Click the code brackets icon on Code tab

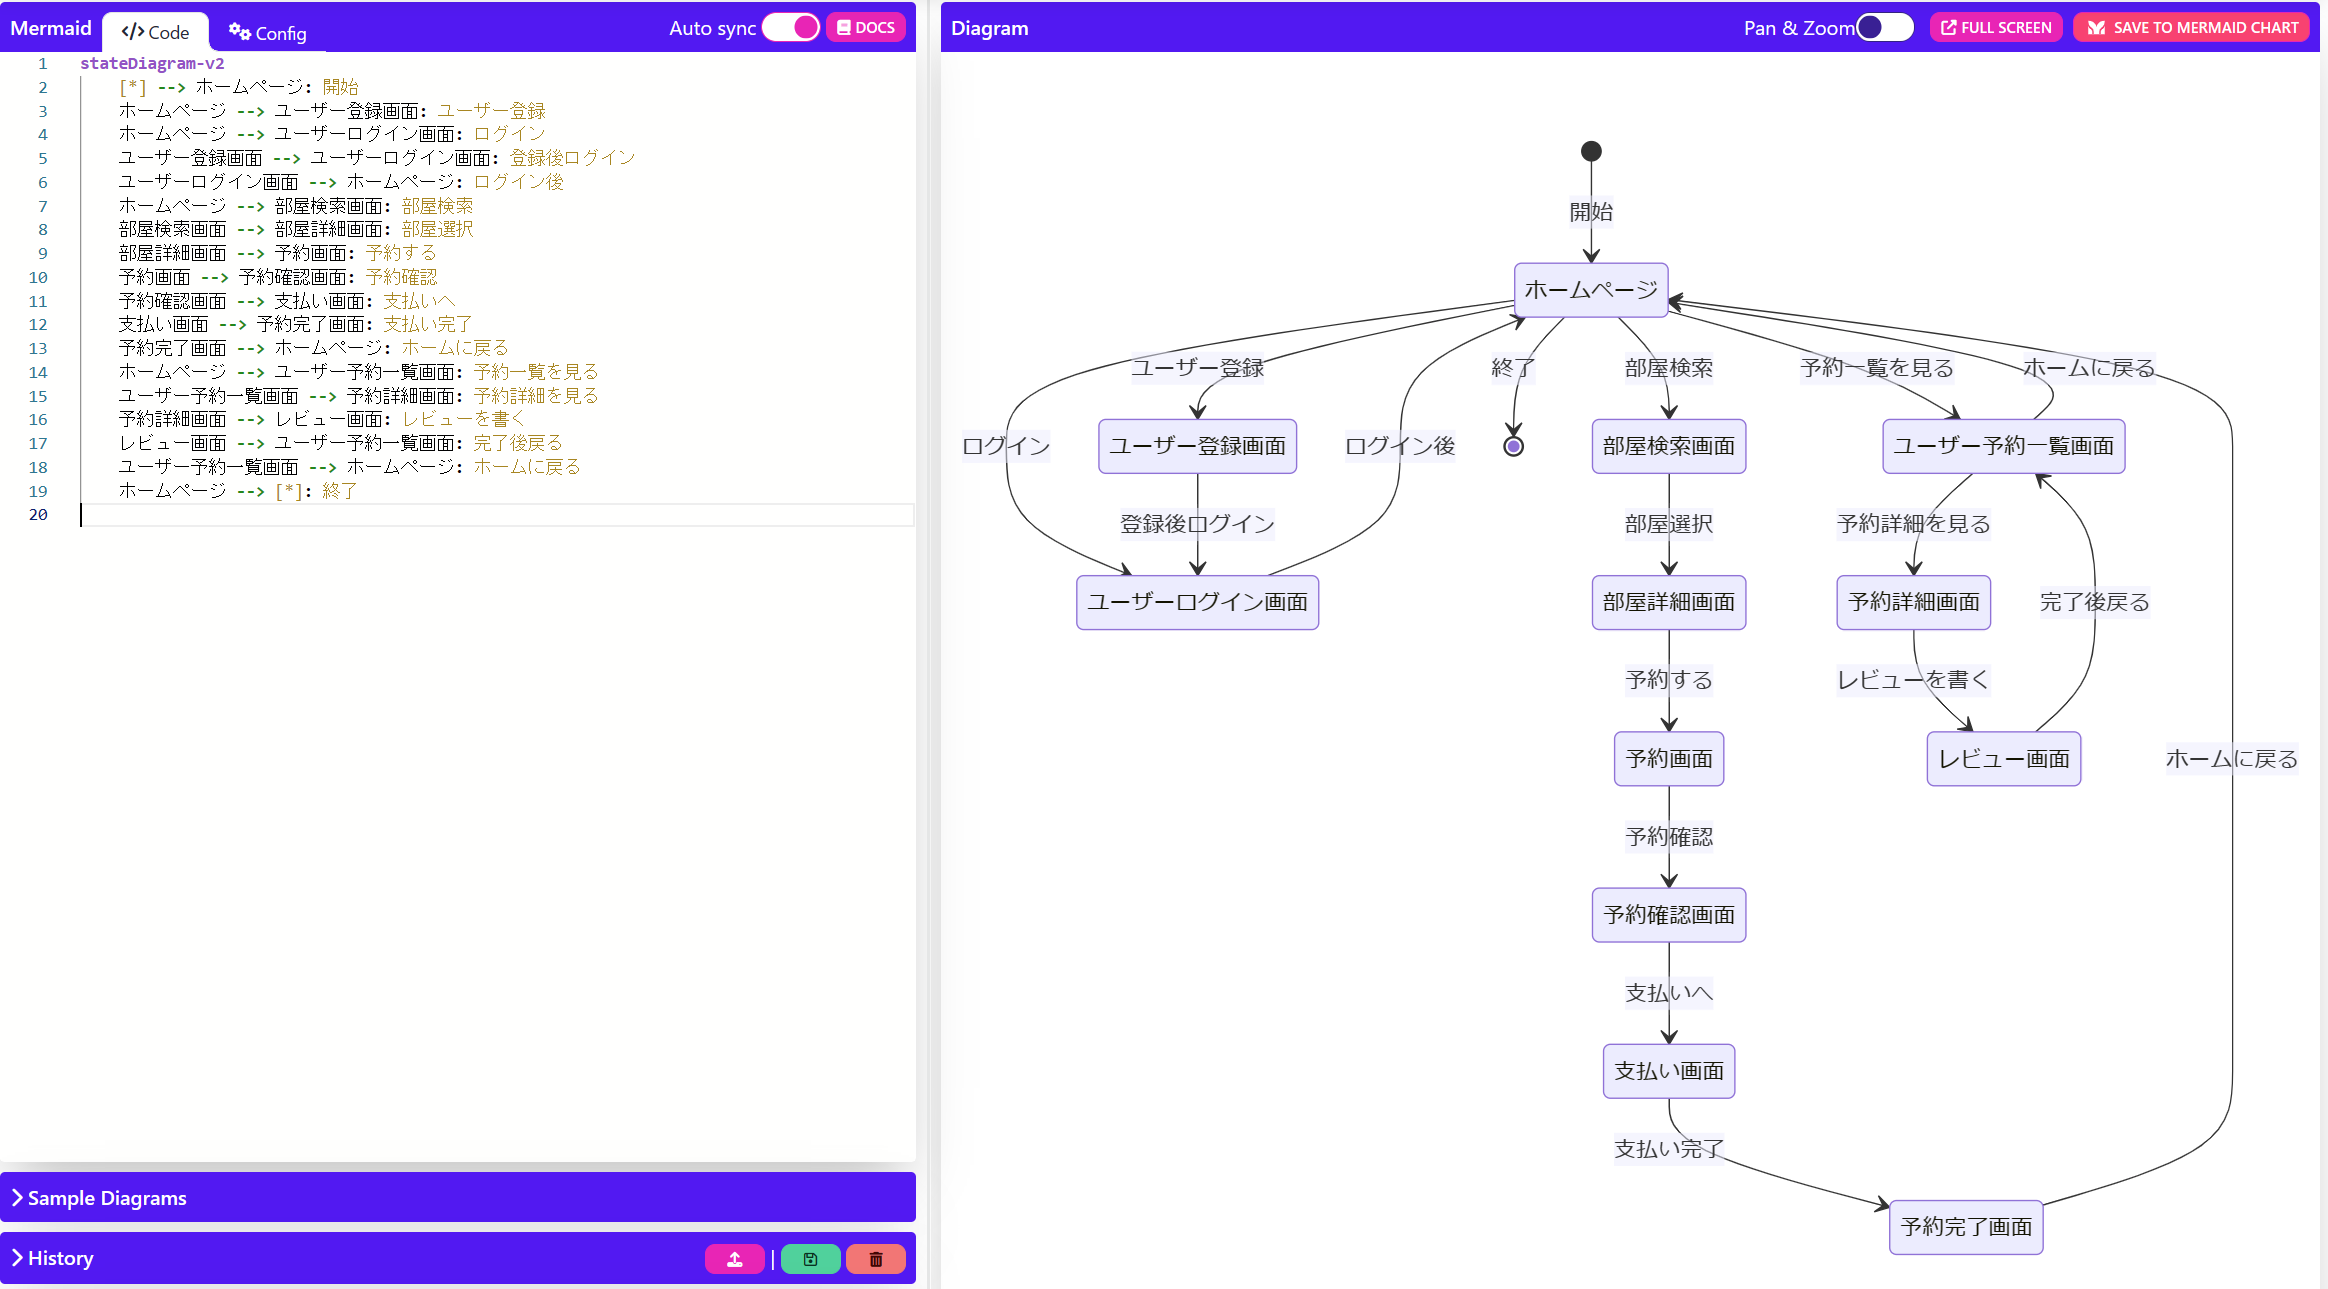click(132, 32)
